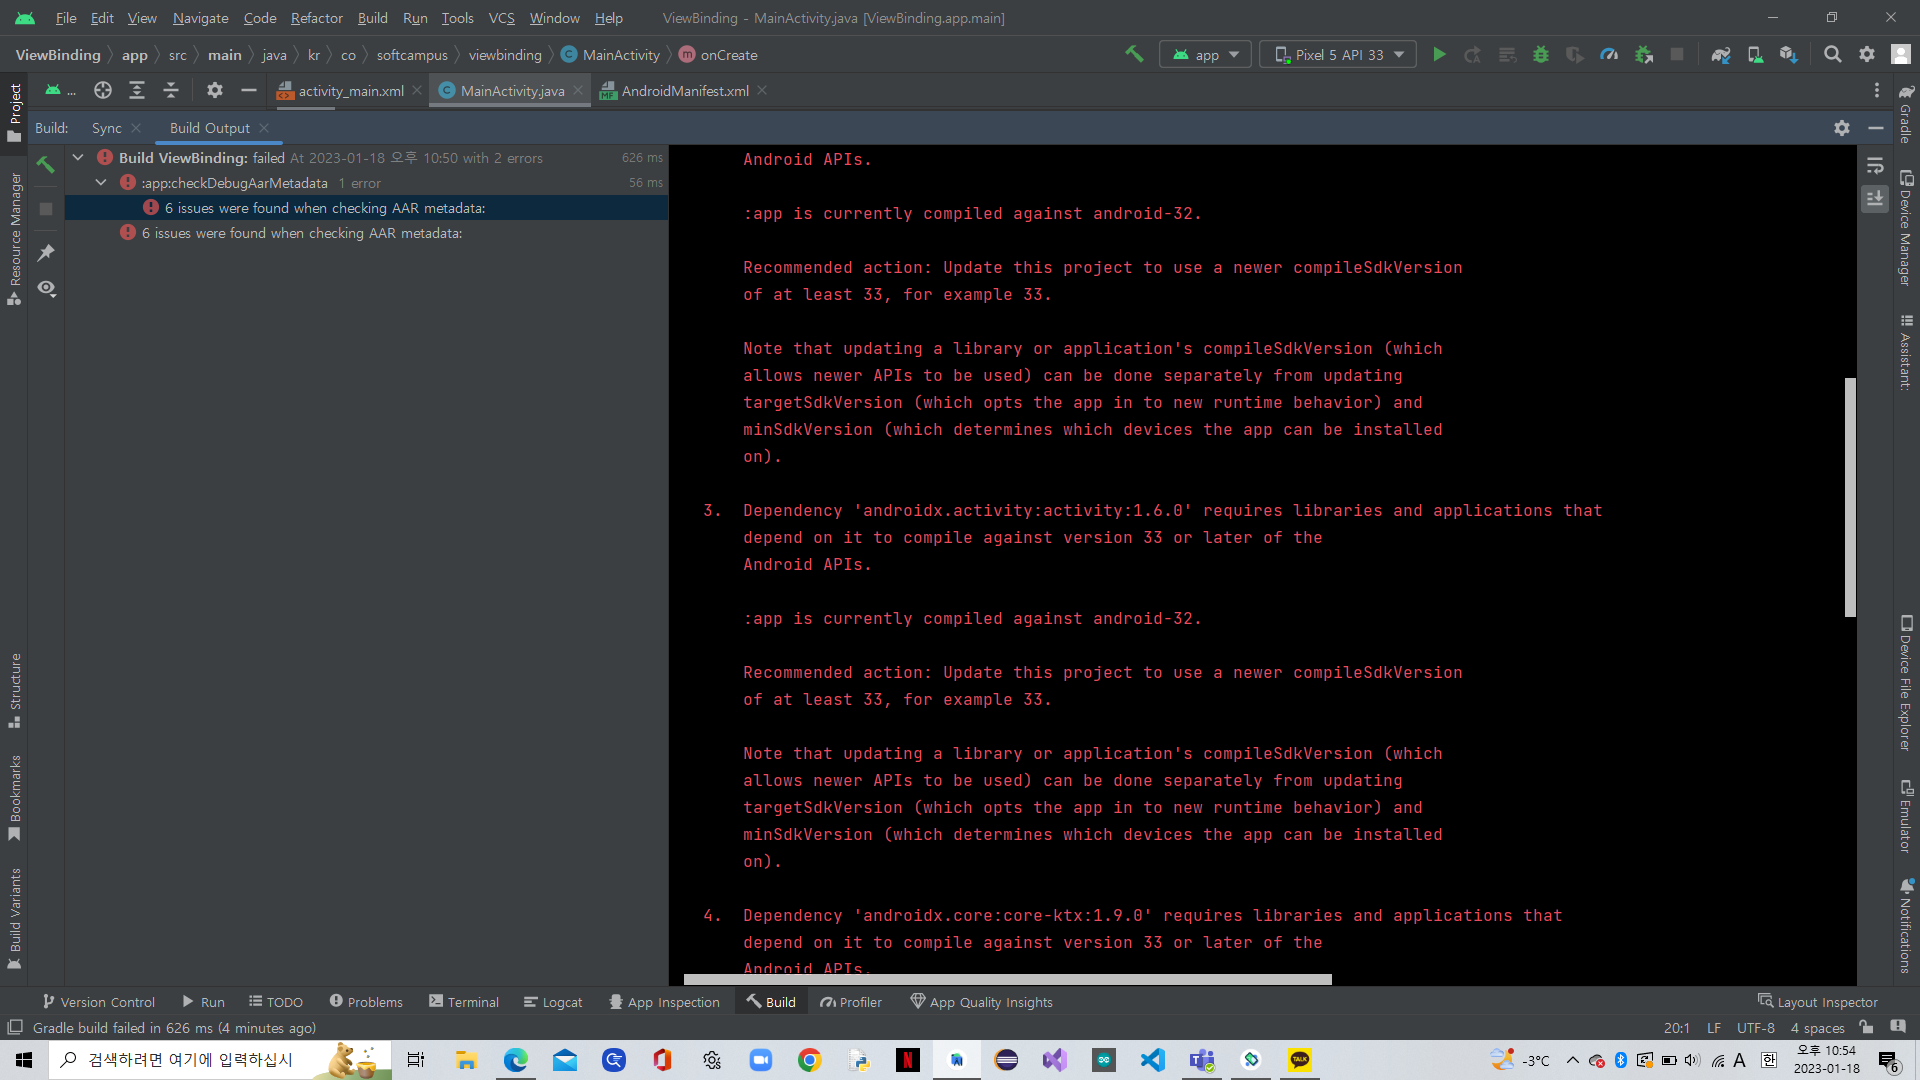This screenshot has height=1080, width=1920.
Task: Click the Select Opened File target icon
Action: click(103, 90)
